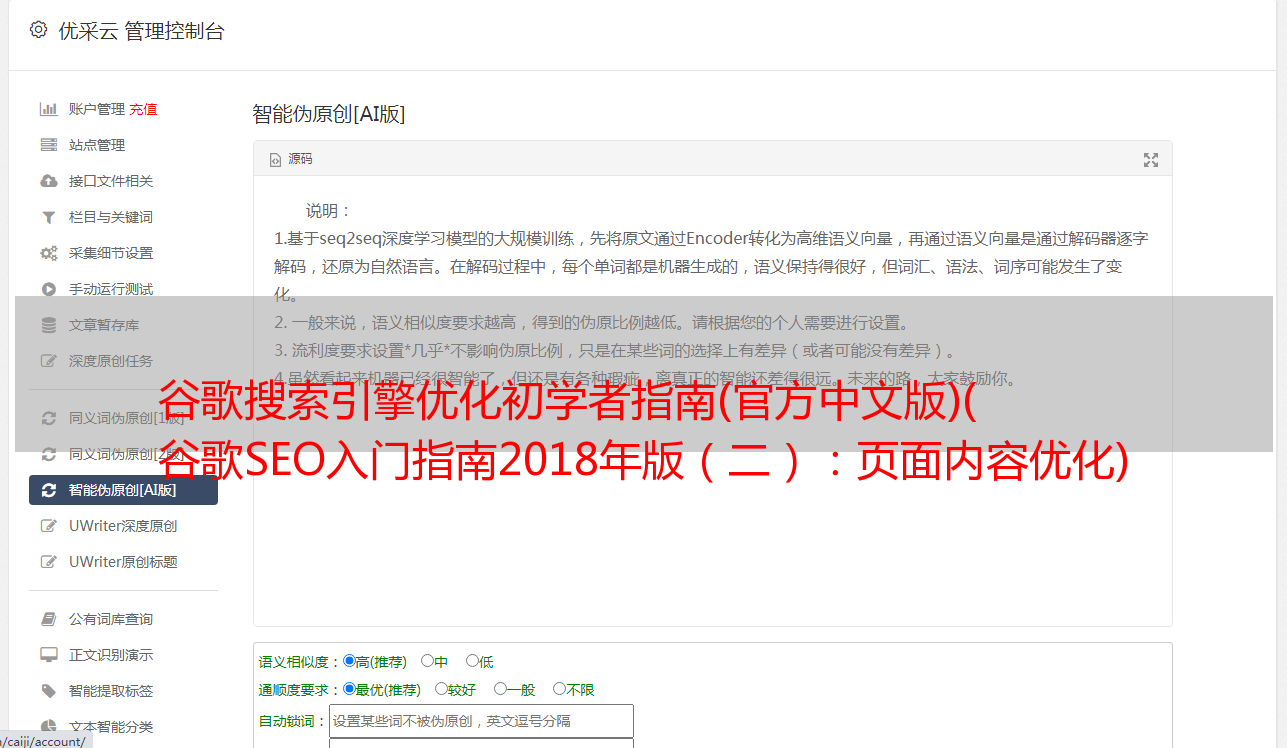Click the 源码 source code icon
Viewport: 1287px width, 748px height.
click(275, 160)
